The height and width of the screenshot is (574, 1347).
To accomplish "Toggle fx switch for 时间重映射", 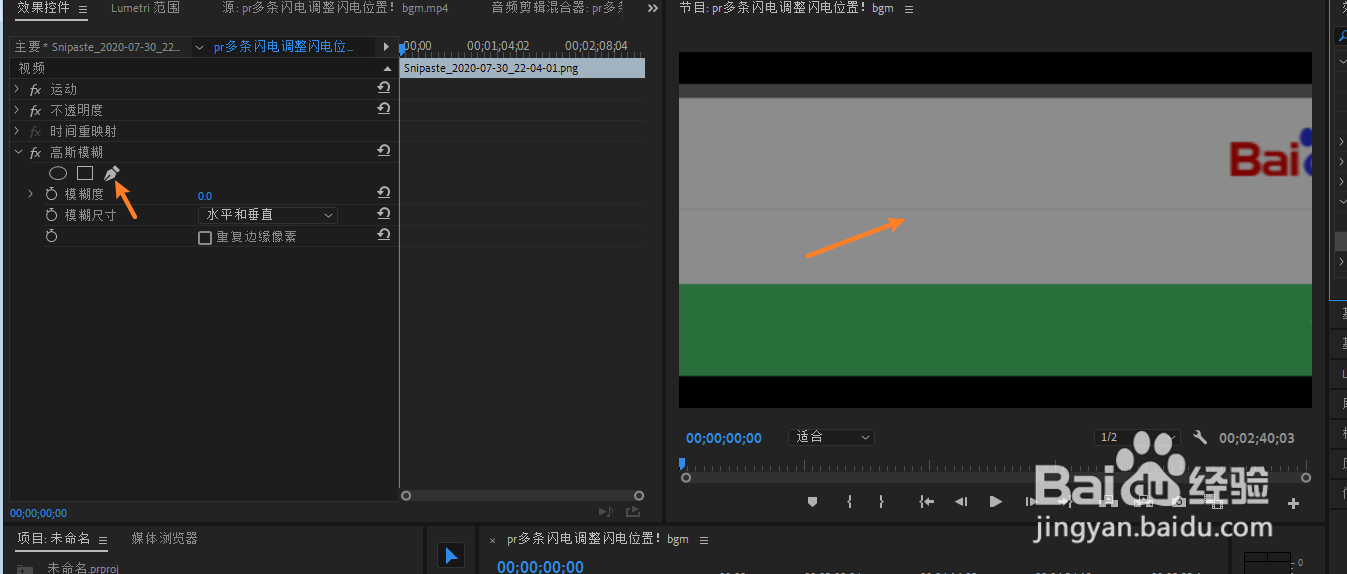I will pos(35,132).
